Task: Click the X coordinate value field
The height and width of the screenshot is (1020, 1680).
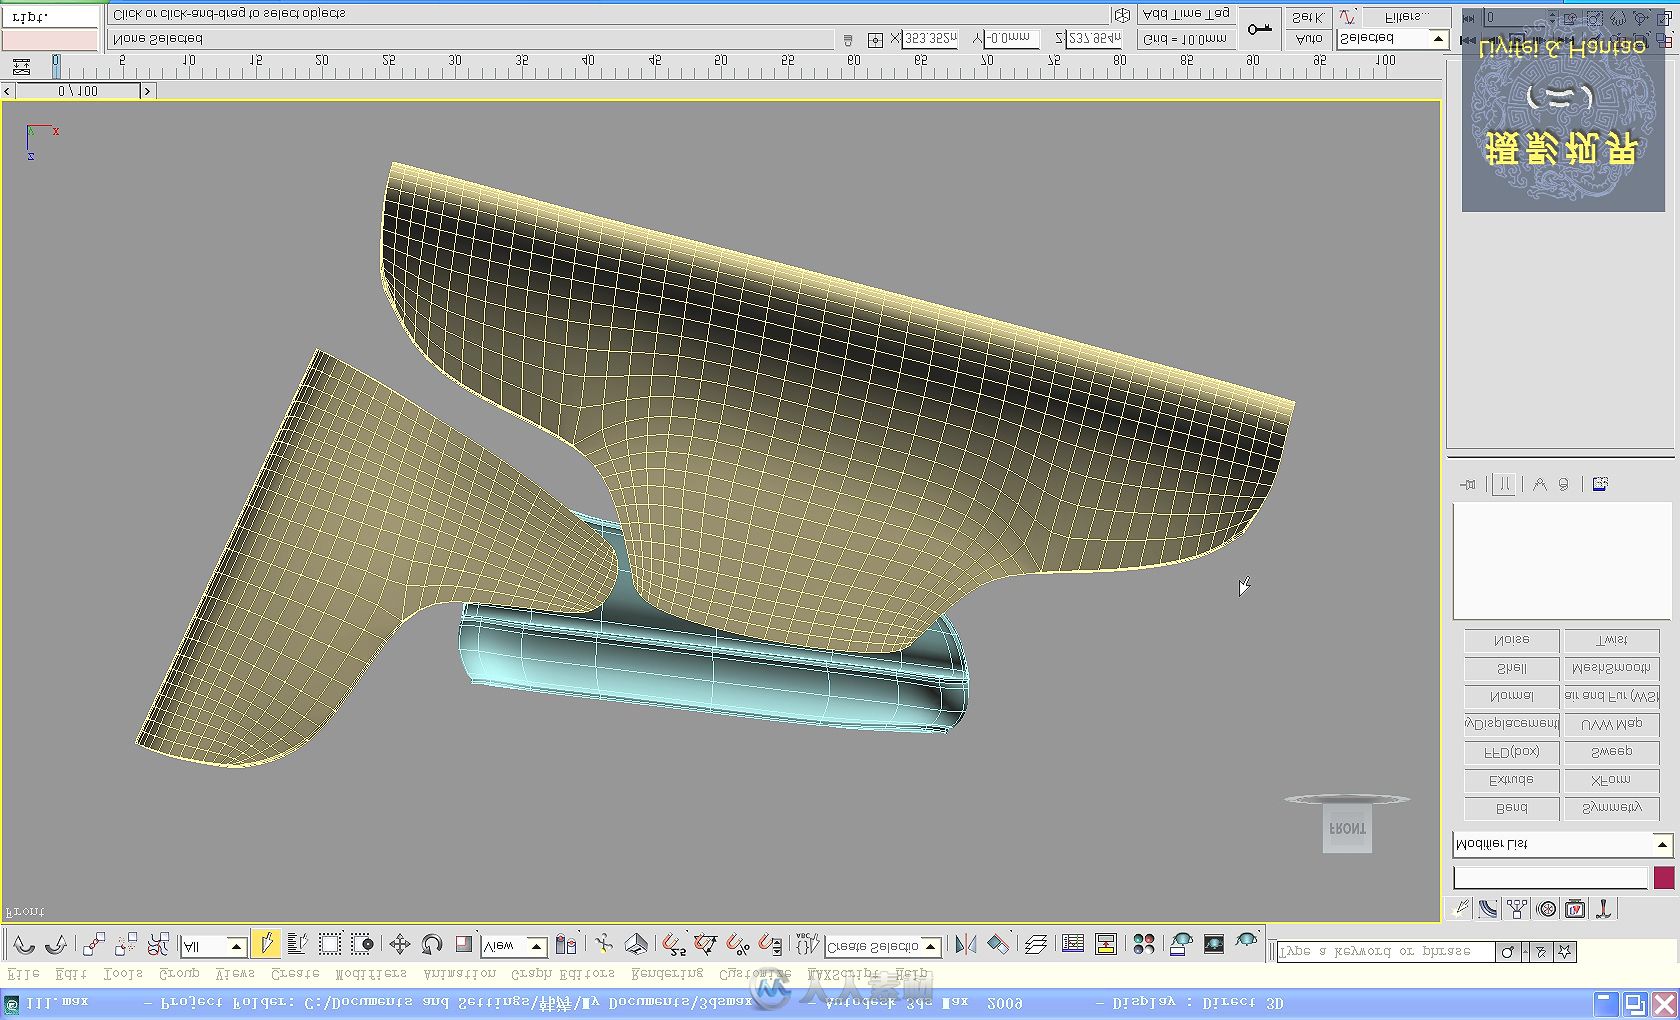Action: click(x=930, y=39)
